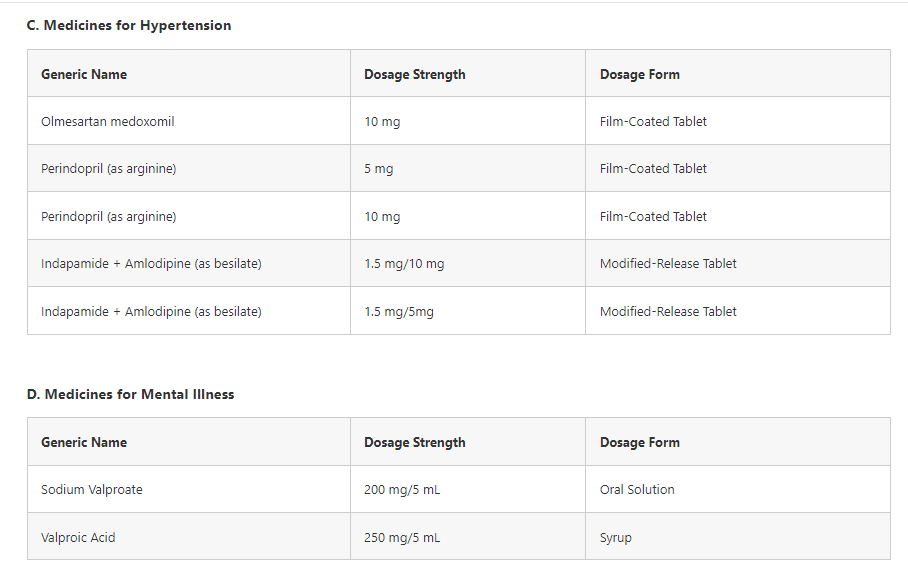Click the Dosage Strength header in the Hypertension table
908x576 pixels.
pos(415,74)
